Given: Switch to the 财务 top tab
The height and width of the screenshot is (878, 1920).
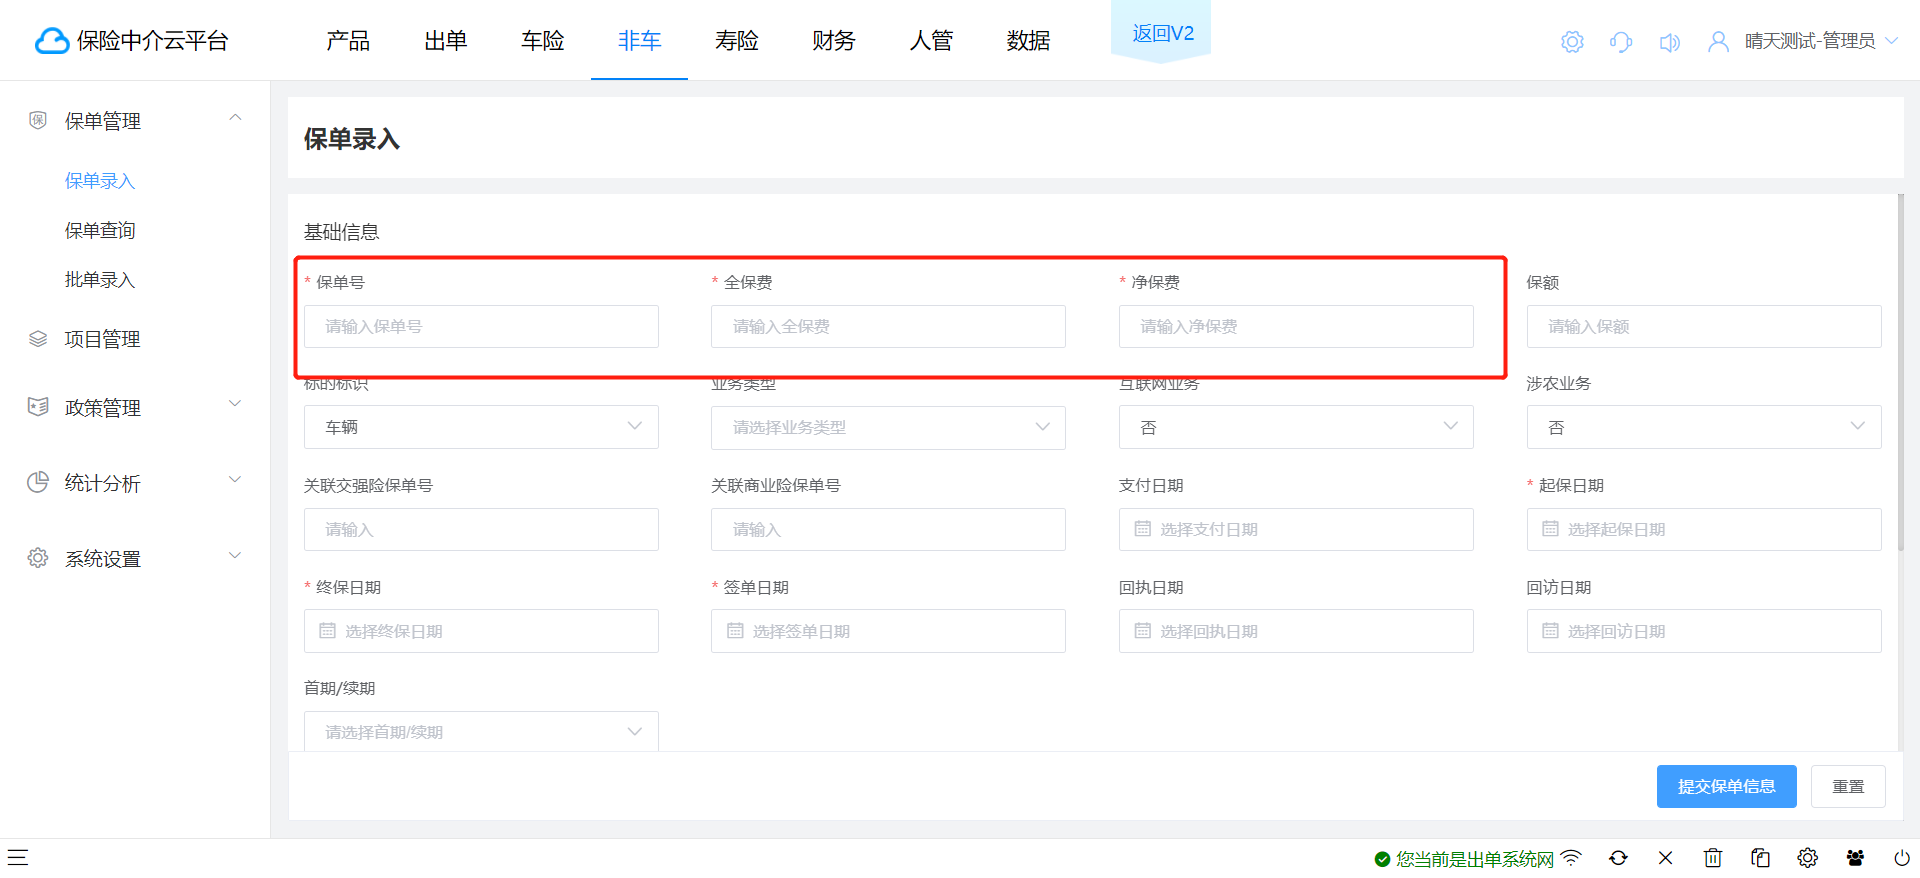Looking at the screenshot, I should pyautogui.click(x=833, y=41).
